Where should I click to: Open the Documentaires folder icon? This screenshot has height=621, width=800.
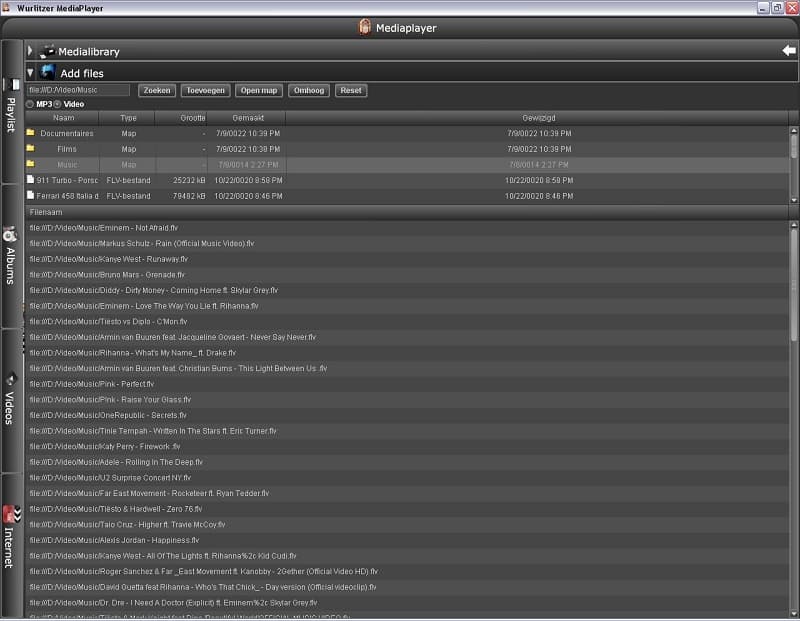click(30, 133)
